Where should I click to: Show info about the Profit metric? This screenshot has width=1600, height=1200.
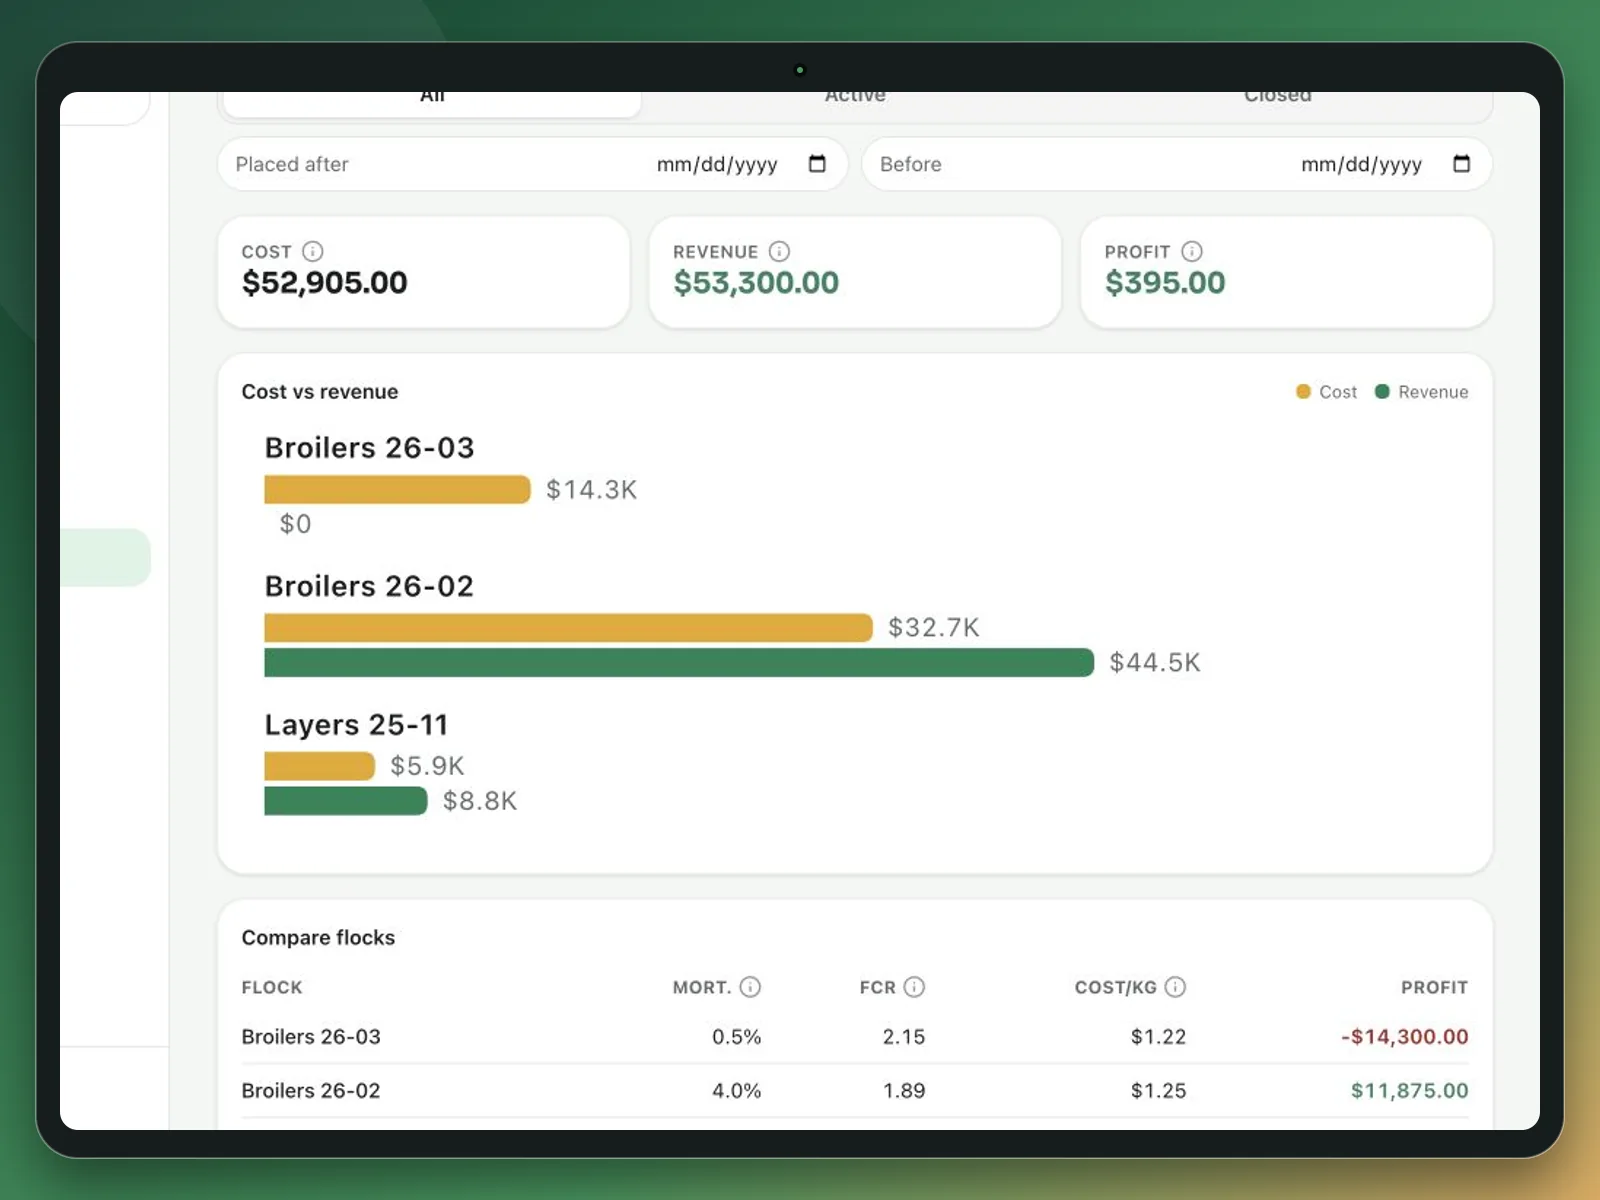(x=1192, y=251)
